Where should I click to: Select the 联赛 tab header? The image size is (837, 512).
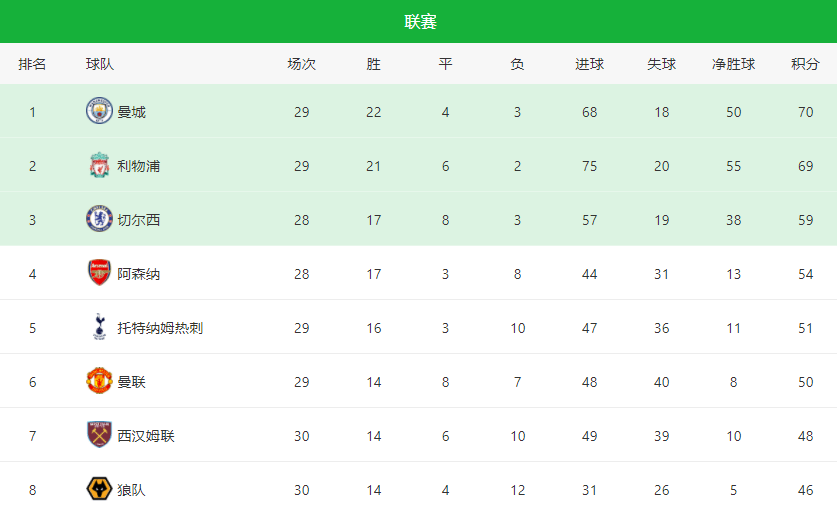pos(420,21)
